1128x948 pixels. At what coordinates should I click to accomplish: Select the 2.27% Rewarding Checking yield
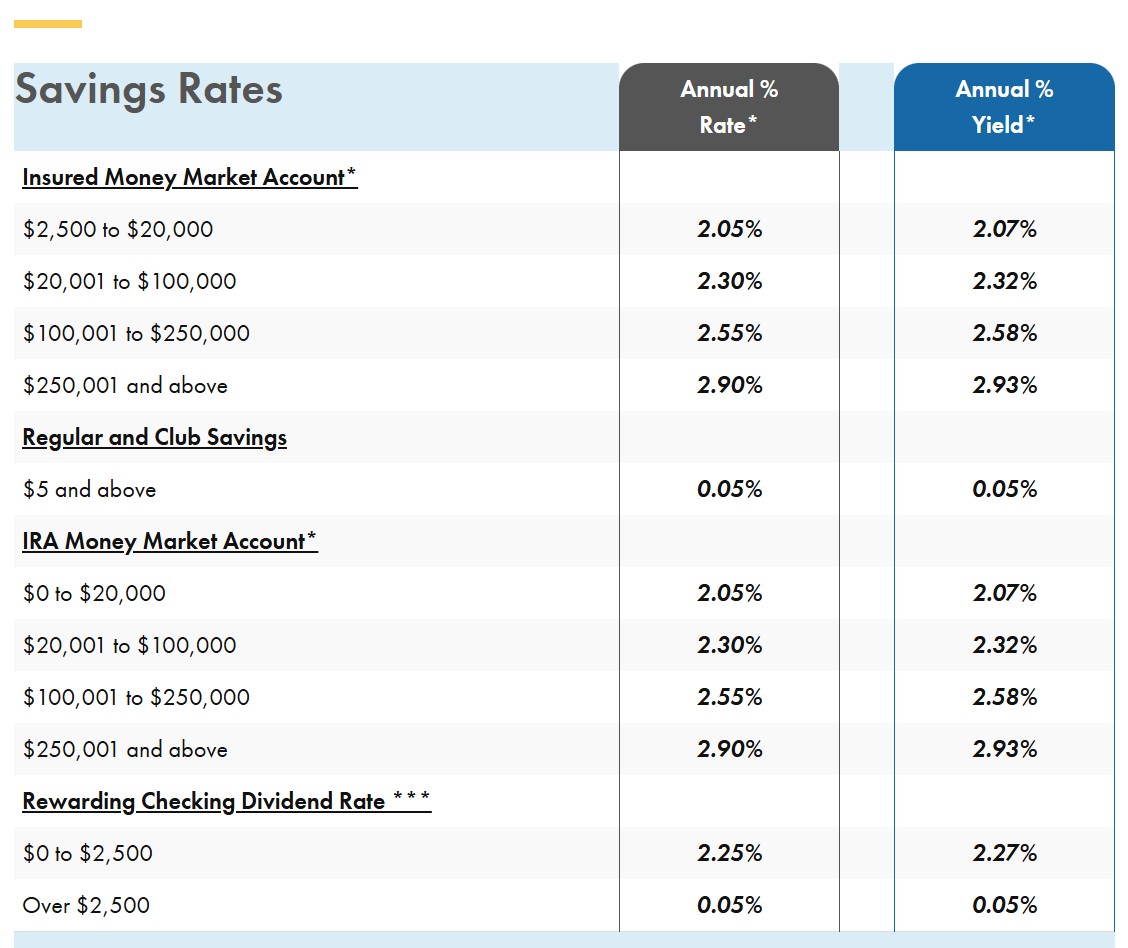point(1005,853)
